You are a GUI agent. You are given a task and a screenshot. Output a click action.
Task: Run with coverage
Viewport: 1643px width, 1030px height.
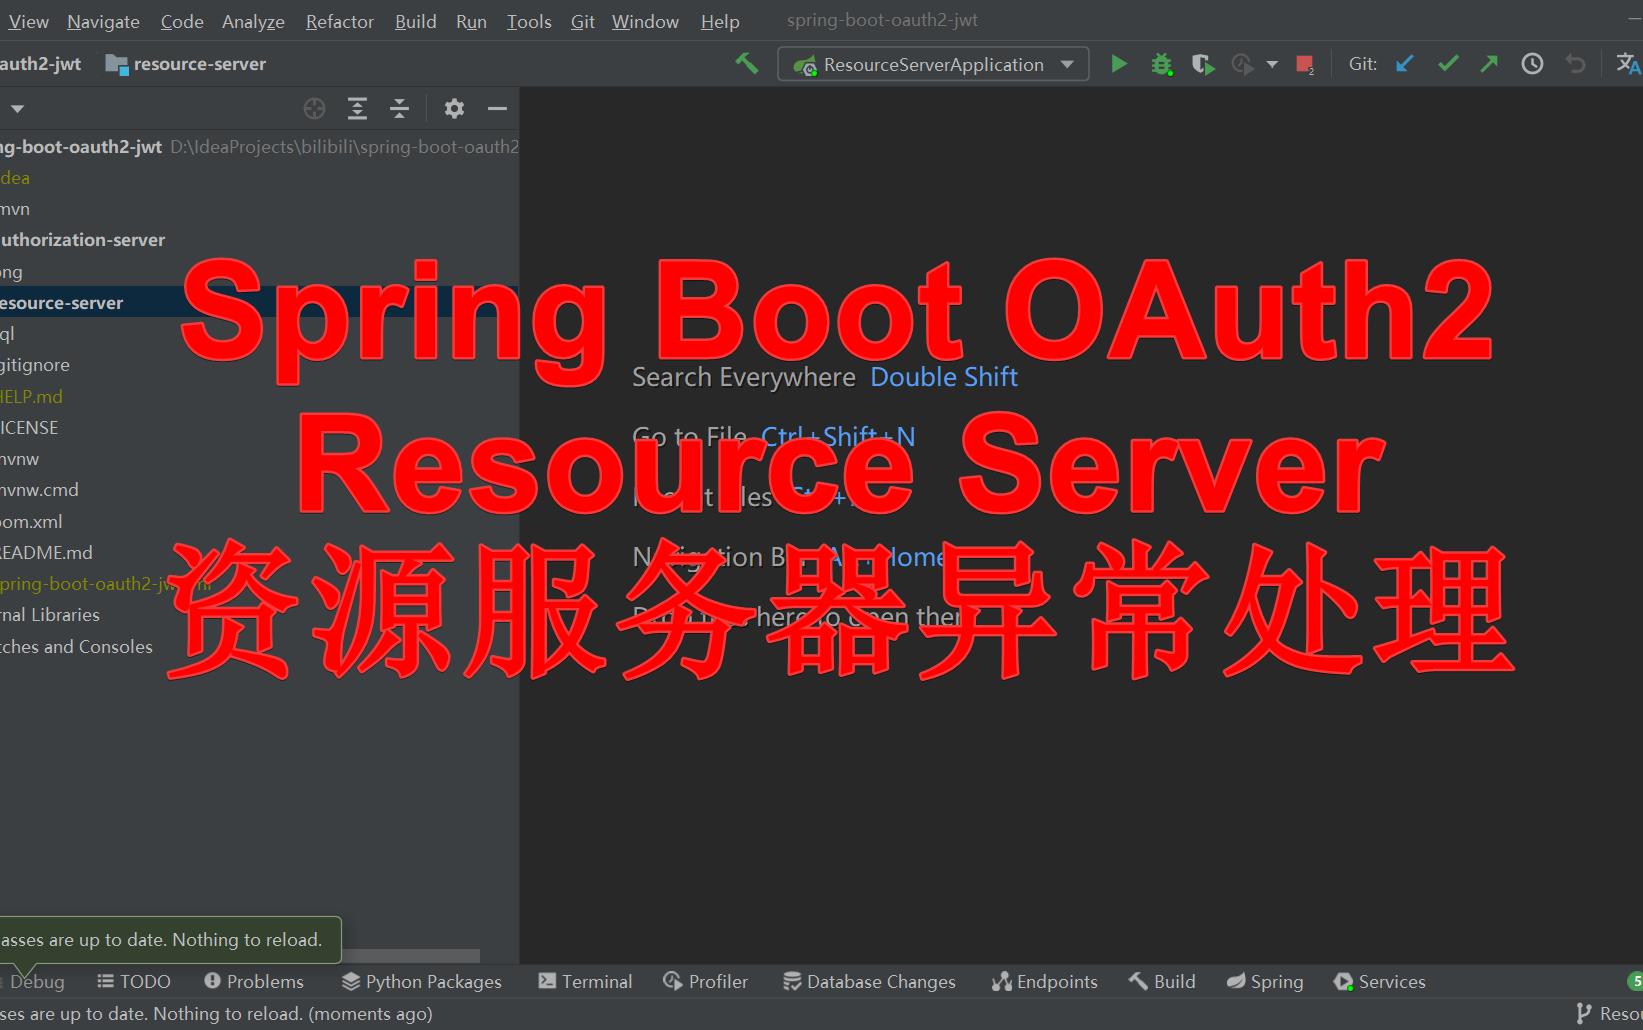pyautogui.click(x=1203, y=63)
